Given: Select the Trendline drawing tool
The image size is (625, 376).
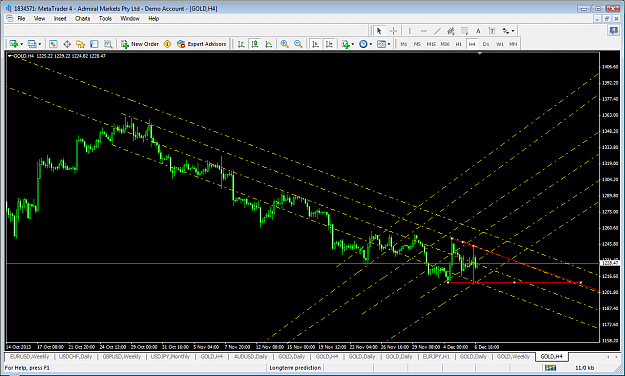Looking at the screenshot, I should (x=437, y=31).
